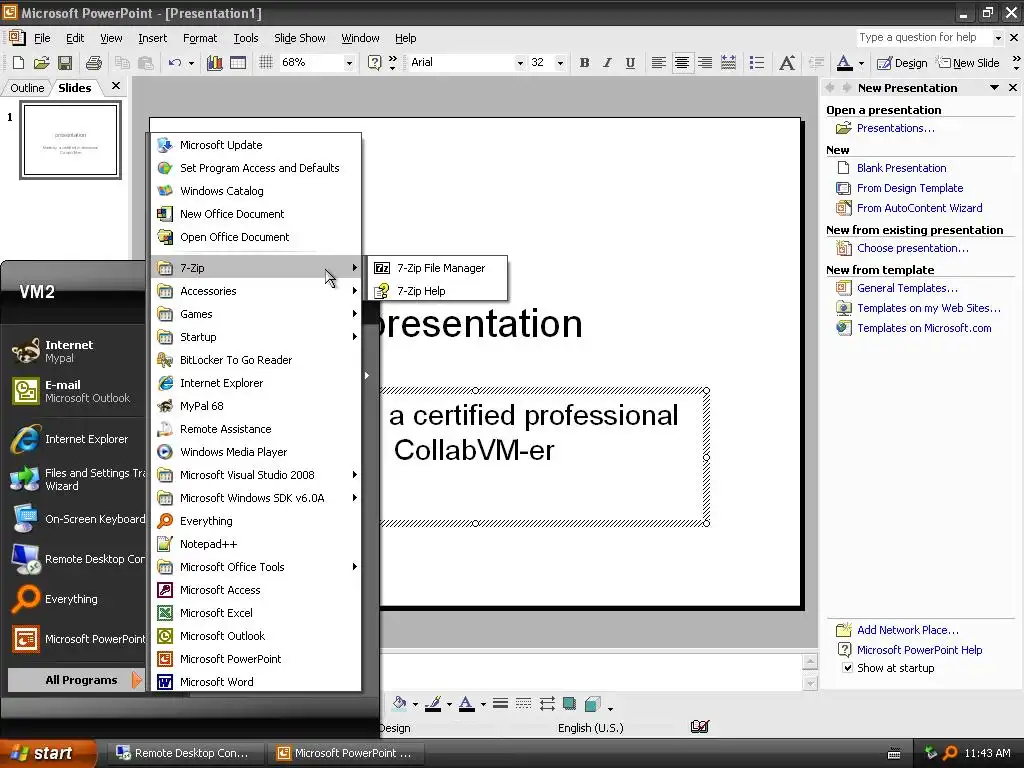Open the Design task pane

[x=903, y=63]
